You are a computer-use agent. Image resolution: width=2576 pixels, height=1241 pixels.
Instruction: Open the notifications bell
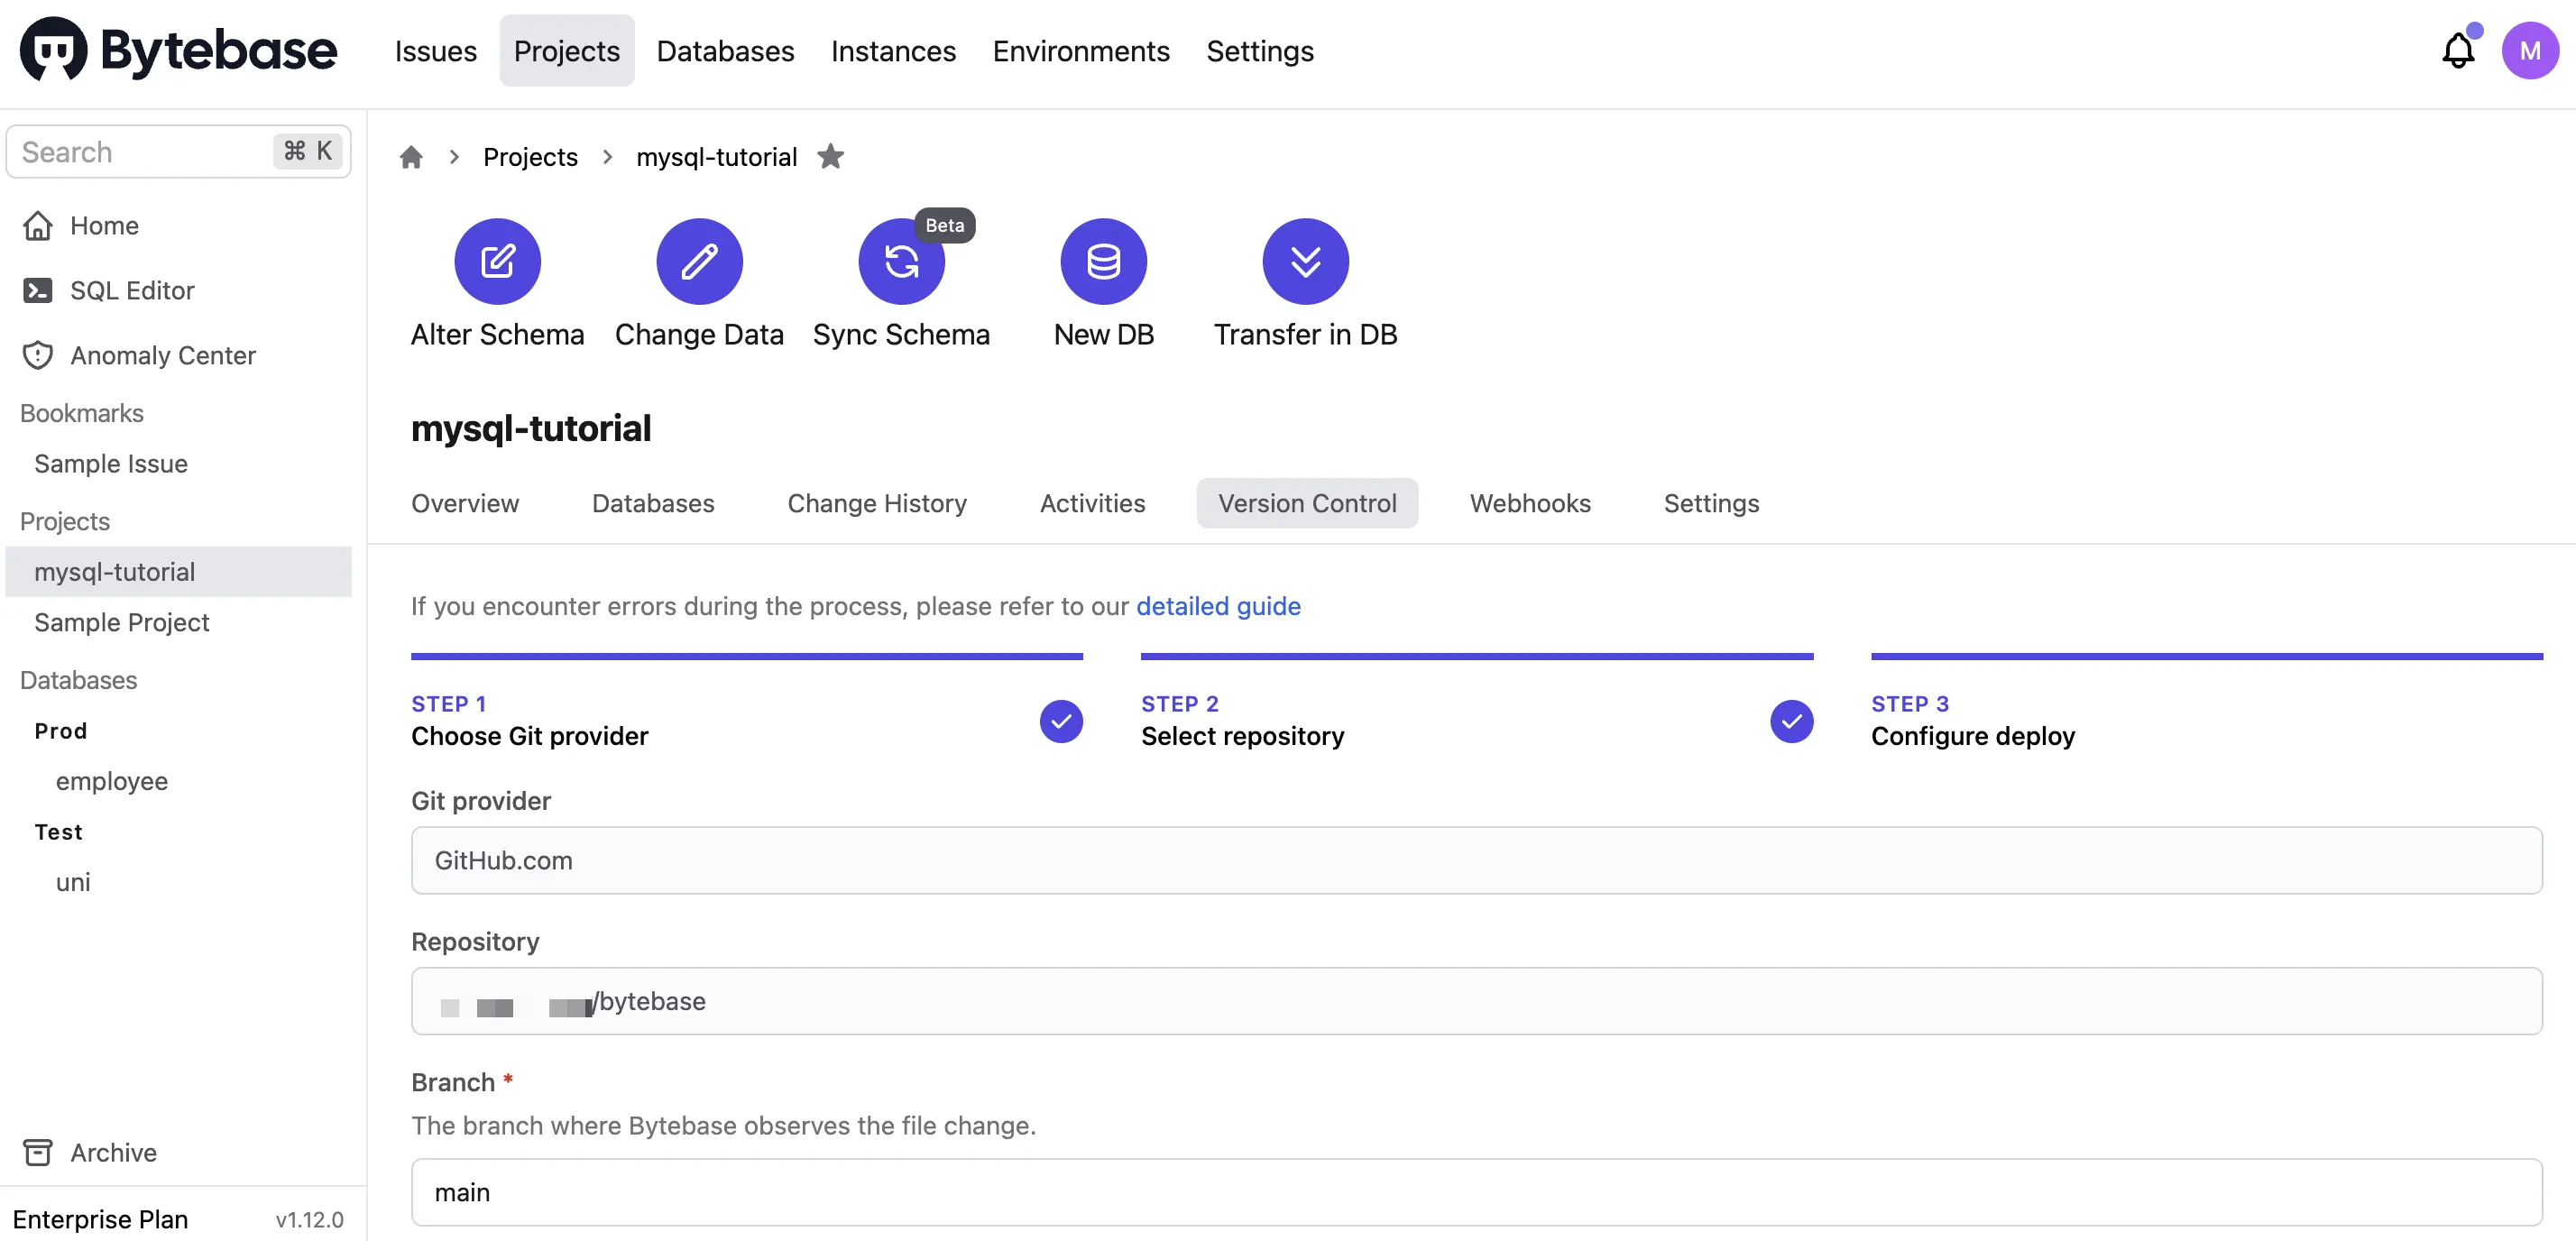point(2458,51)
